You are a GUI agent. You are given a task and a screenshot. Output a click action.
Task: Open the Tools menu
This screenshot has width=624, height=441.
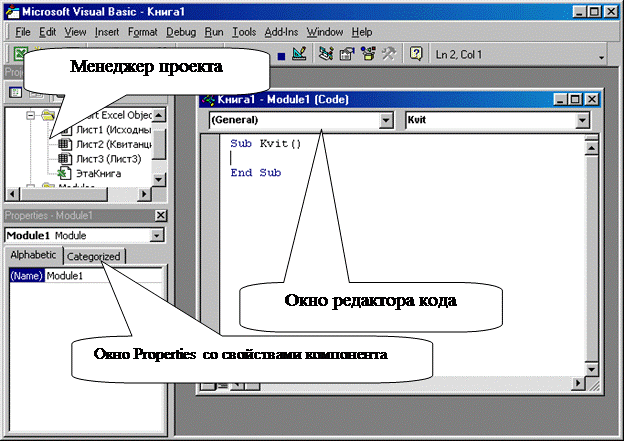click(x=244, y=32)
